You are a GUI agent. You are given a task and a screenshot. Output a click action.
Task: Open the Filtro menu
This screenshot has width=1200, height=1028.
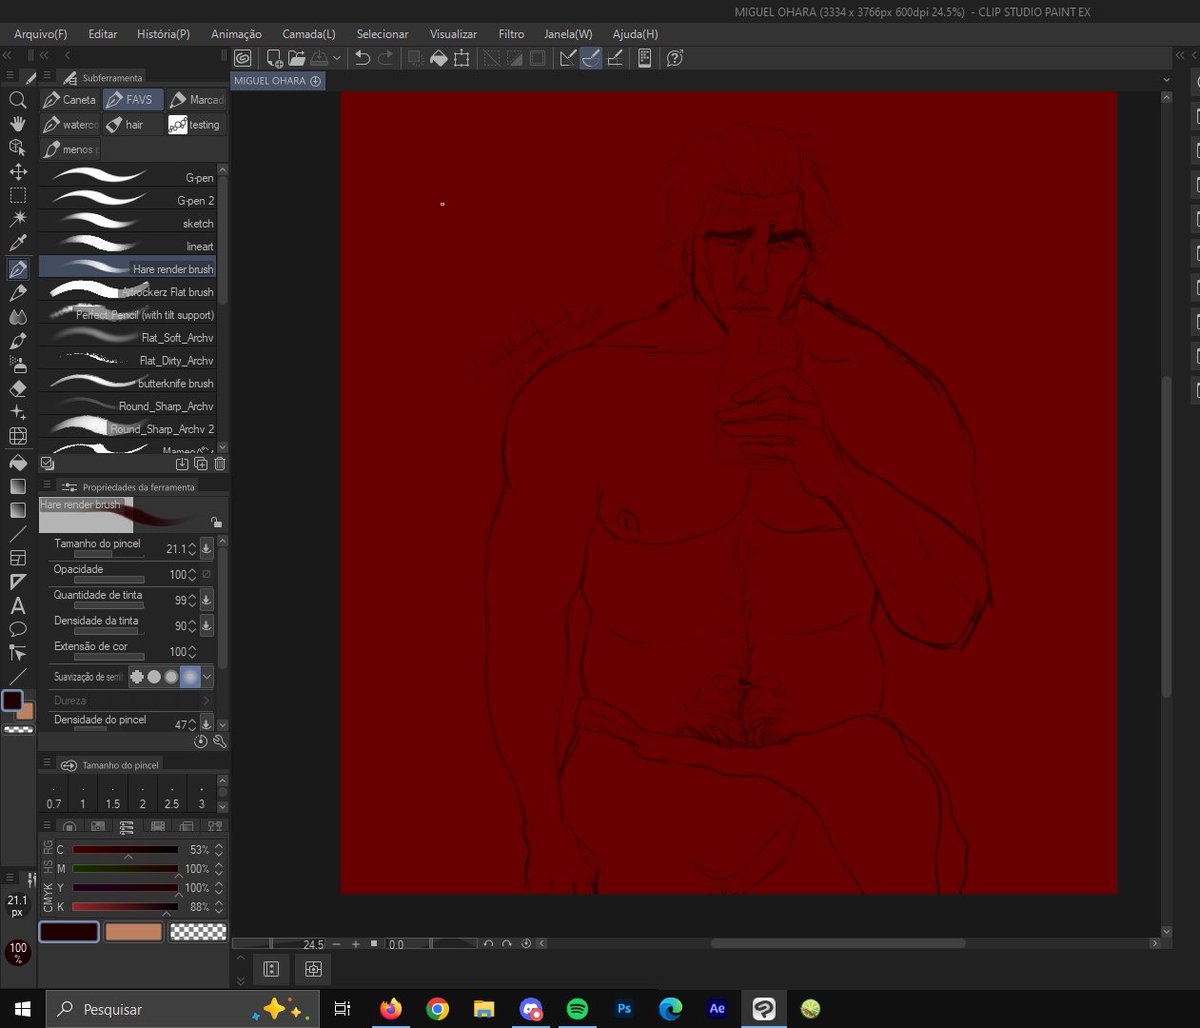(511, 34)
